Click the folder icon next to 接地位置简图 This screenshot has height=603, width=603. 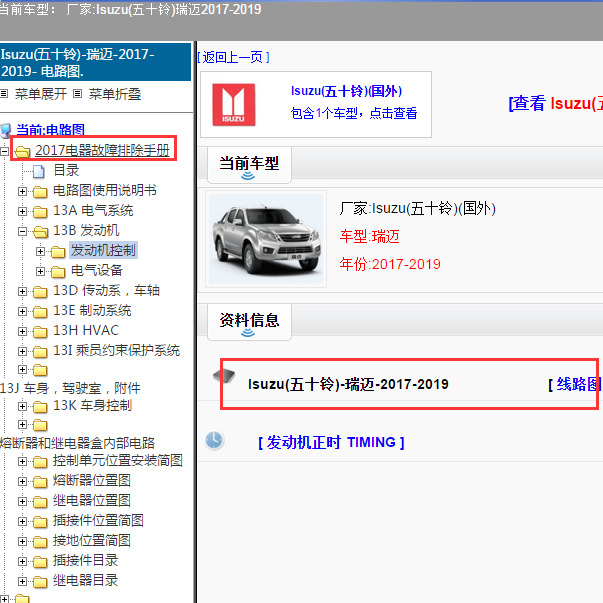pos(40,541)
